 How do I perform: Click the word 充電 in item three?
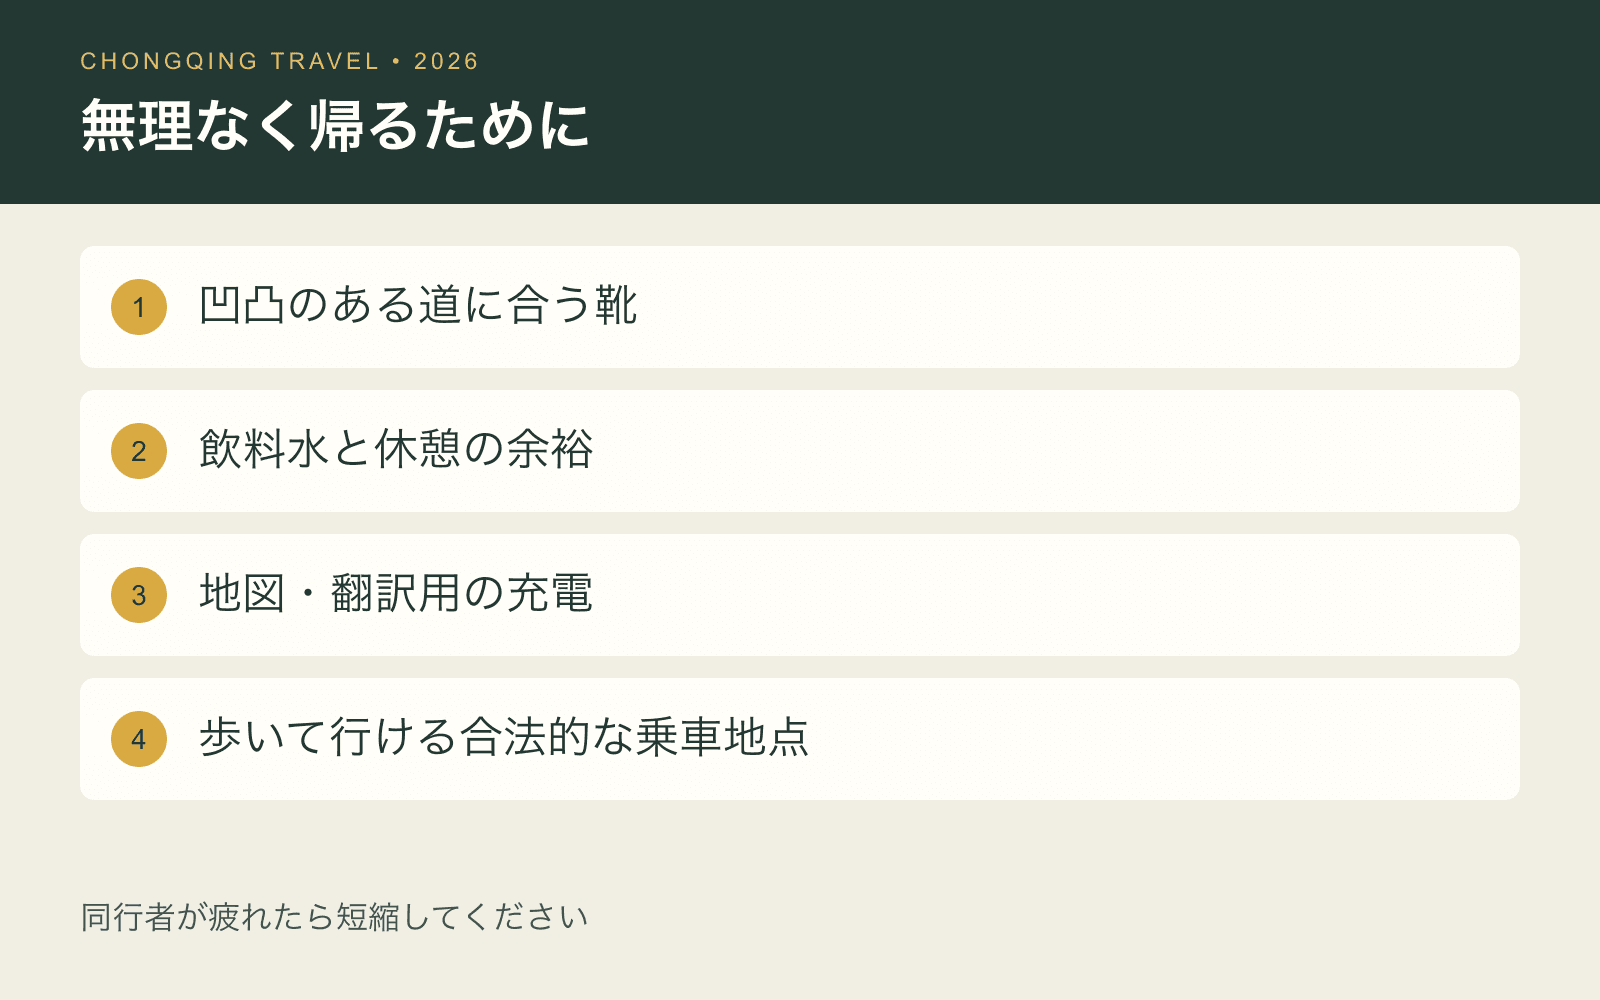(x=550, y=594)
